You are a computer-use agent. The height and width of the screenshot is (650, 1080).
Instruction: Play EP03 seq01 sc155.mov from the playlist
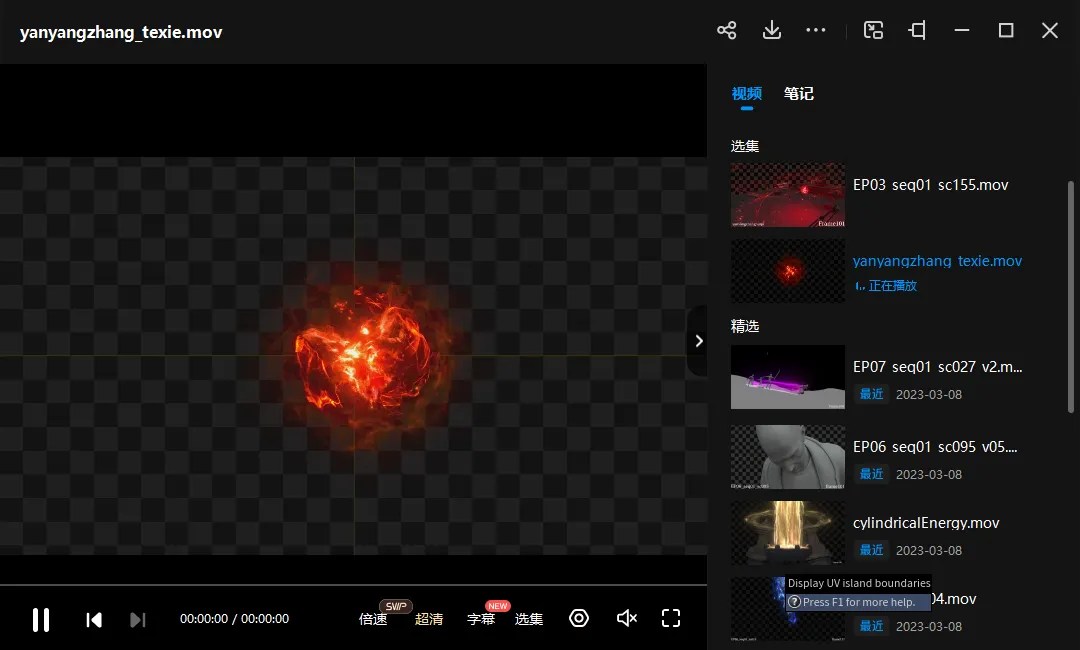pos(788,195)
